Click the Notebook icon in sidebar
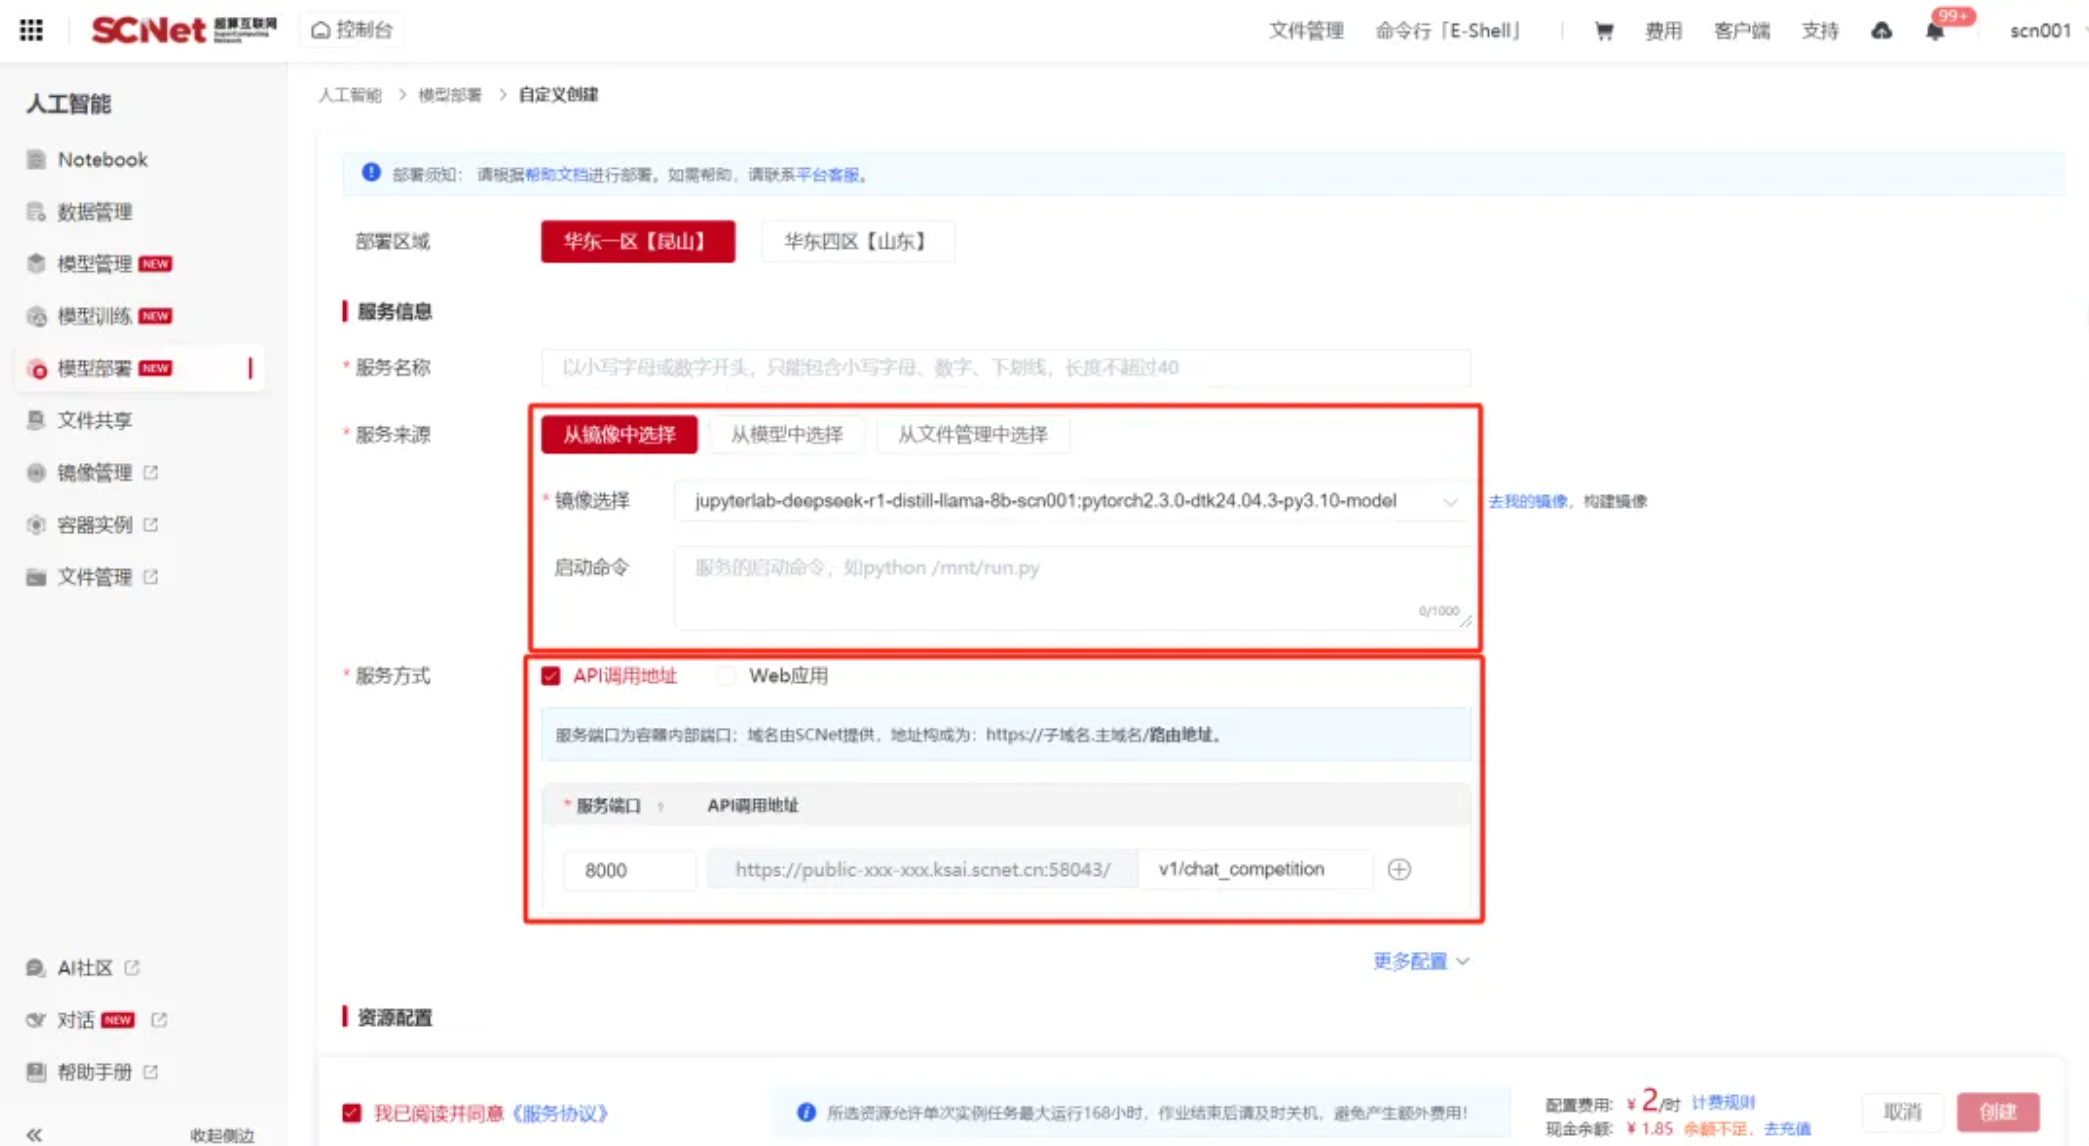The width and height of the screenshot is (2089, 1146). tap(37, 160)
